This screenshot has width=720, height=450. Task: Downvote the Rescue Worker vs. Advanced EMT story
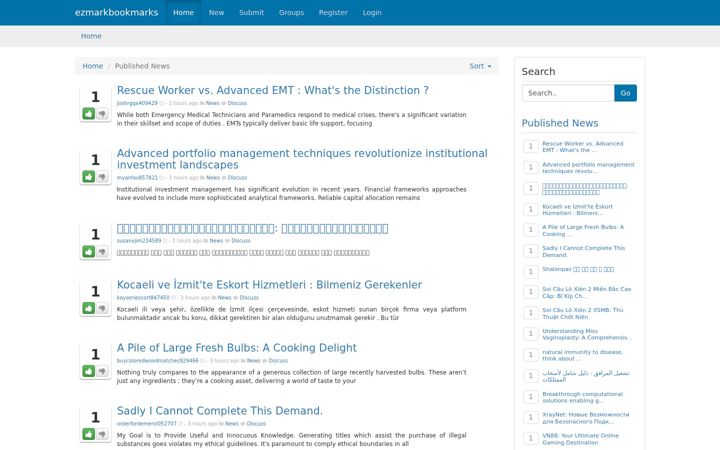(102, 113)
